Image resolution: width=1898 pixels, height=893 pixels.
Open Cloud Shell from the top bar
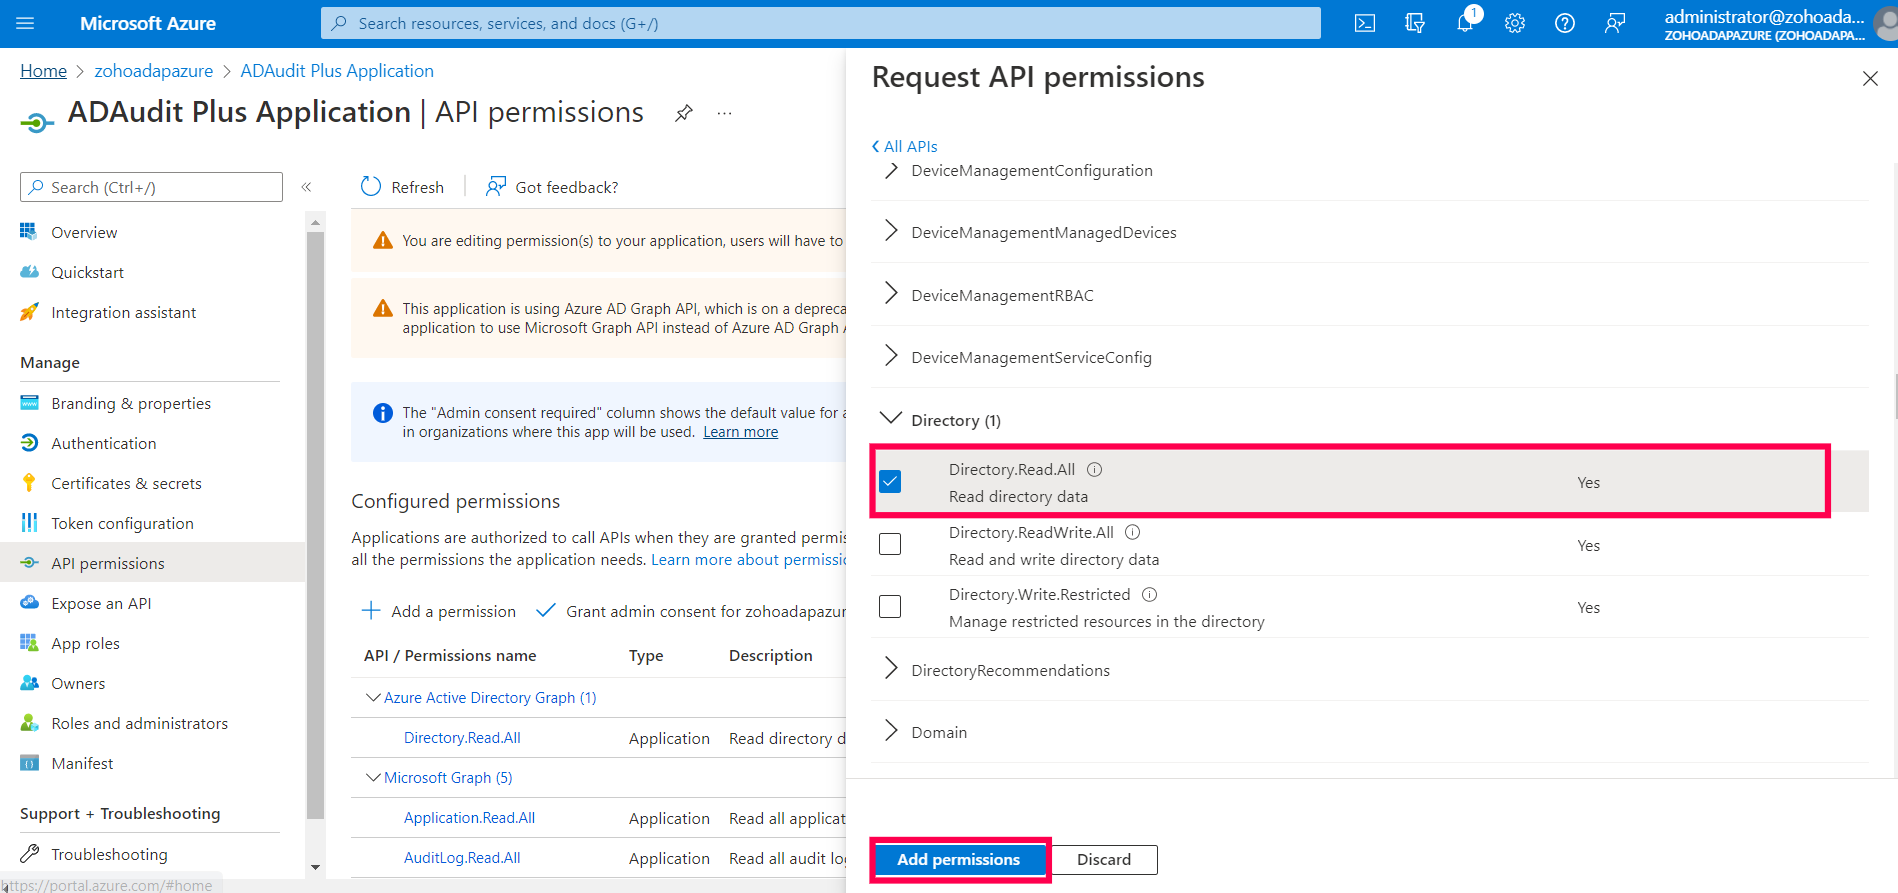click(x=1364, y=23)
